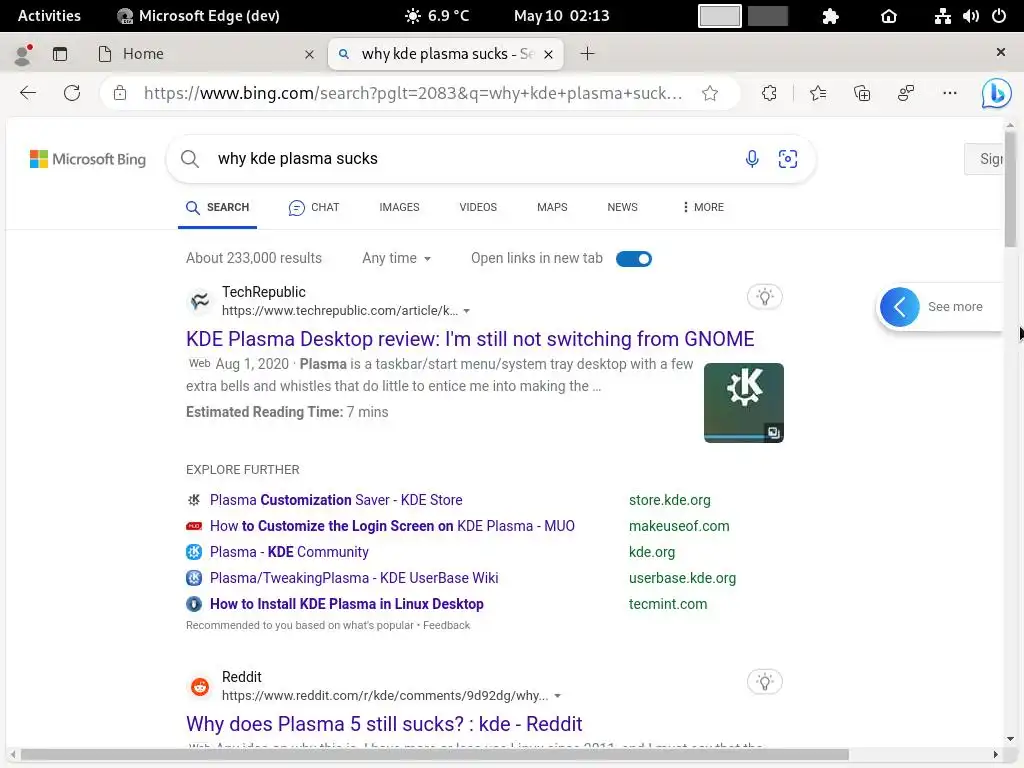Click the power icon in top bar
Image resolution: width=1024 pixels, height=768 pixels.
point(999,16)
